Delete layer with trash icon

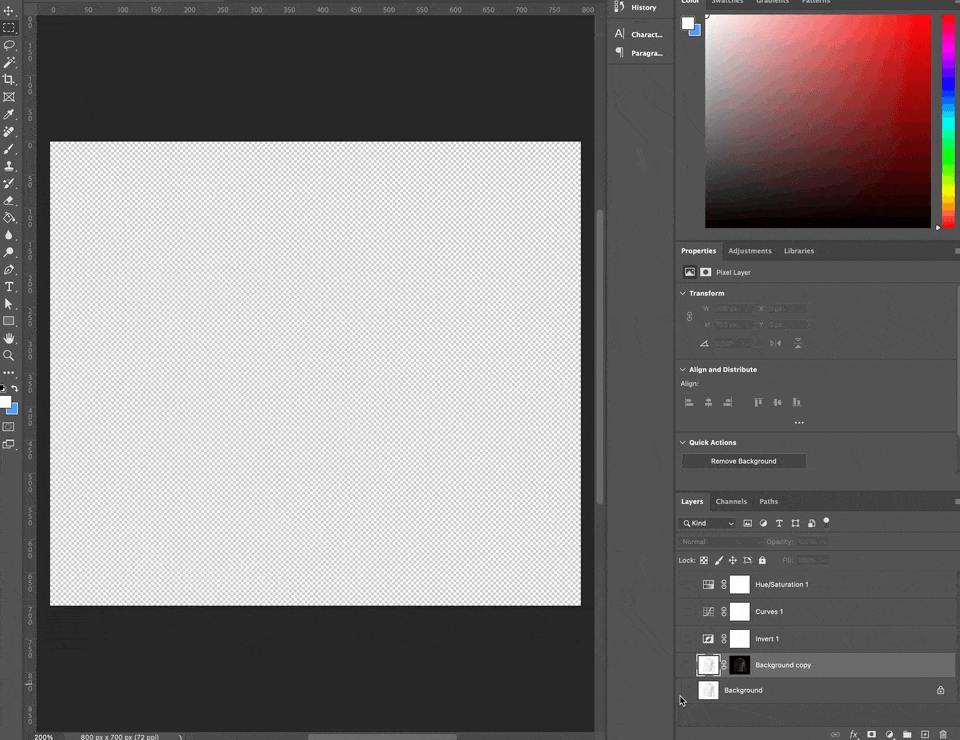(x=943, y=734)
